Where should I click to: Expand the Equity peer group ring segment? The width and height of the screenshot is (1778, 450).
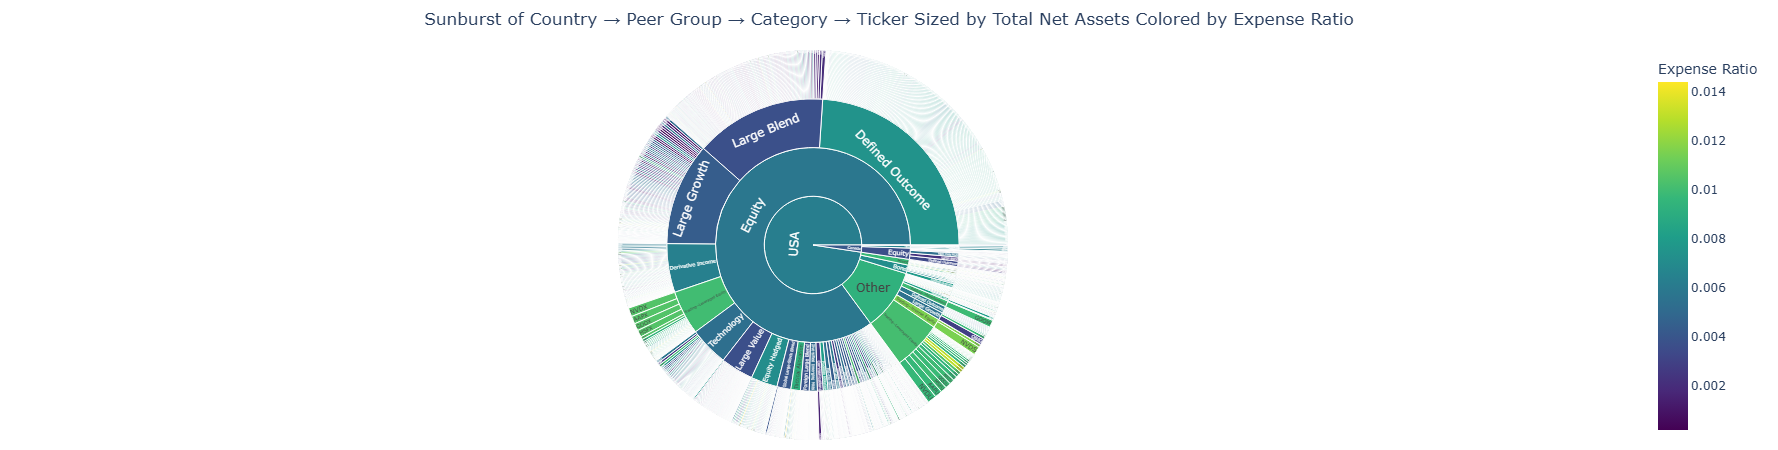pyautogui.click(x=752, y=215)
